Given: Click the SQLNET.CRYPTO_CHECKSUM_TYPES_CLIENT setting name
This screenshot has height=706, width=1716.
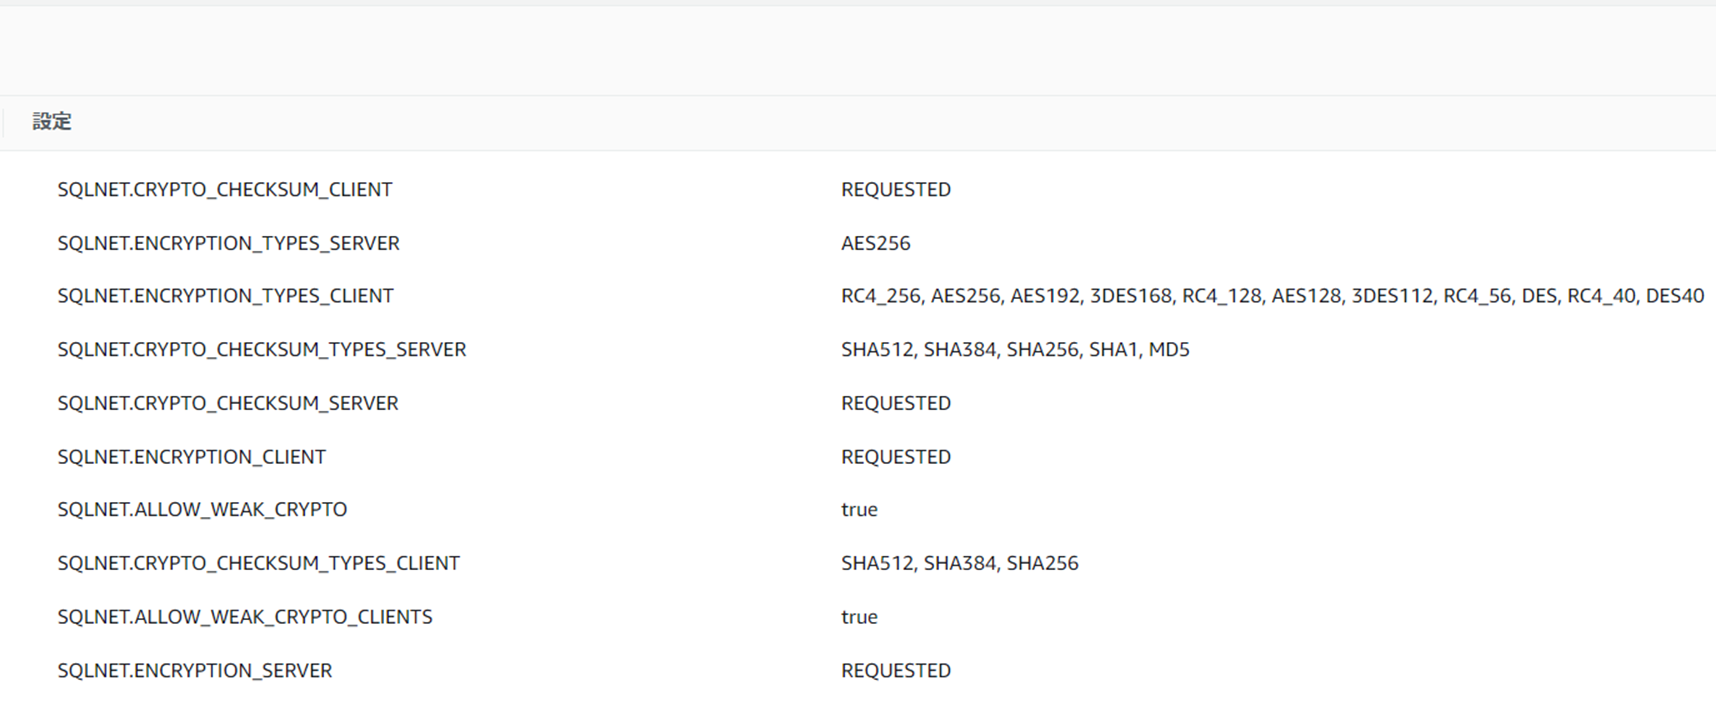Looking at the screenshot, I should point(258,563).
